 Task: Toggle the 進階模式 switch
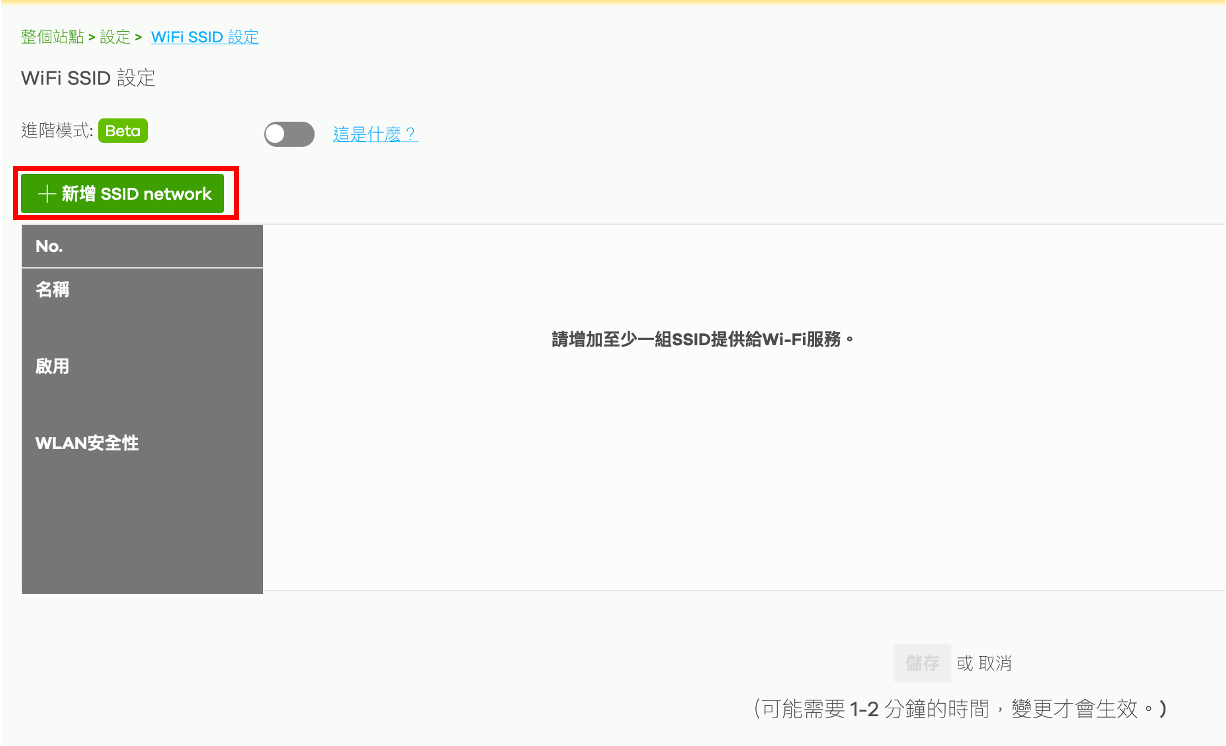(289, 134)
